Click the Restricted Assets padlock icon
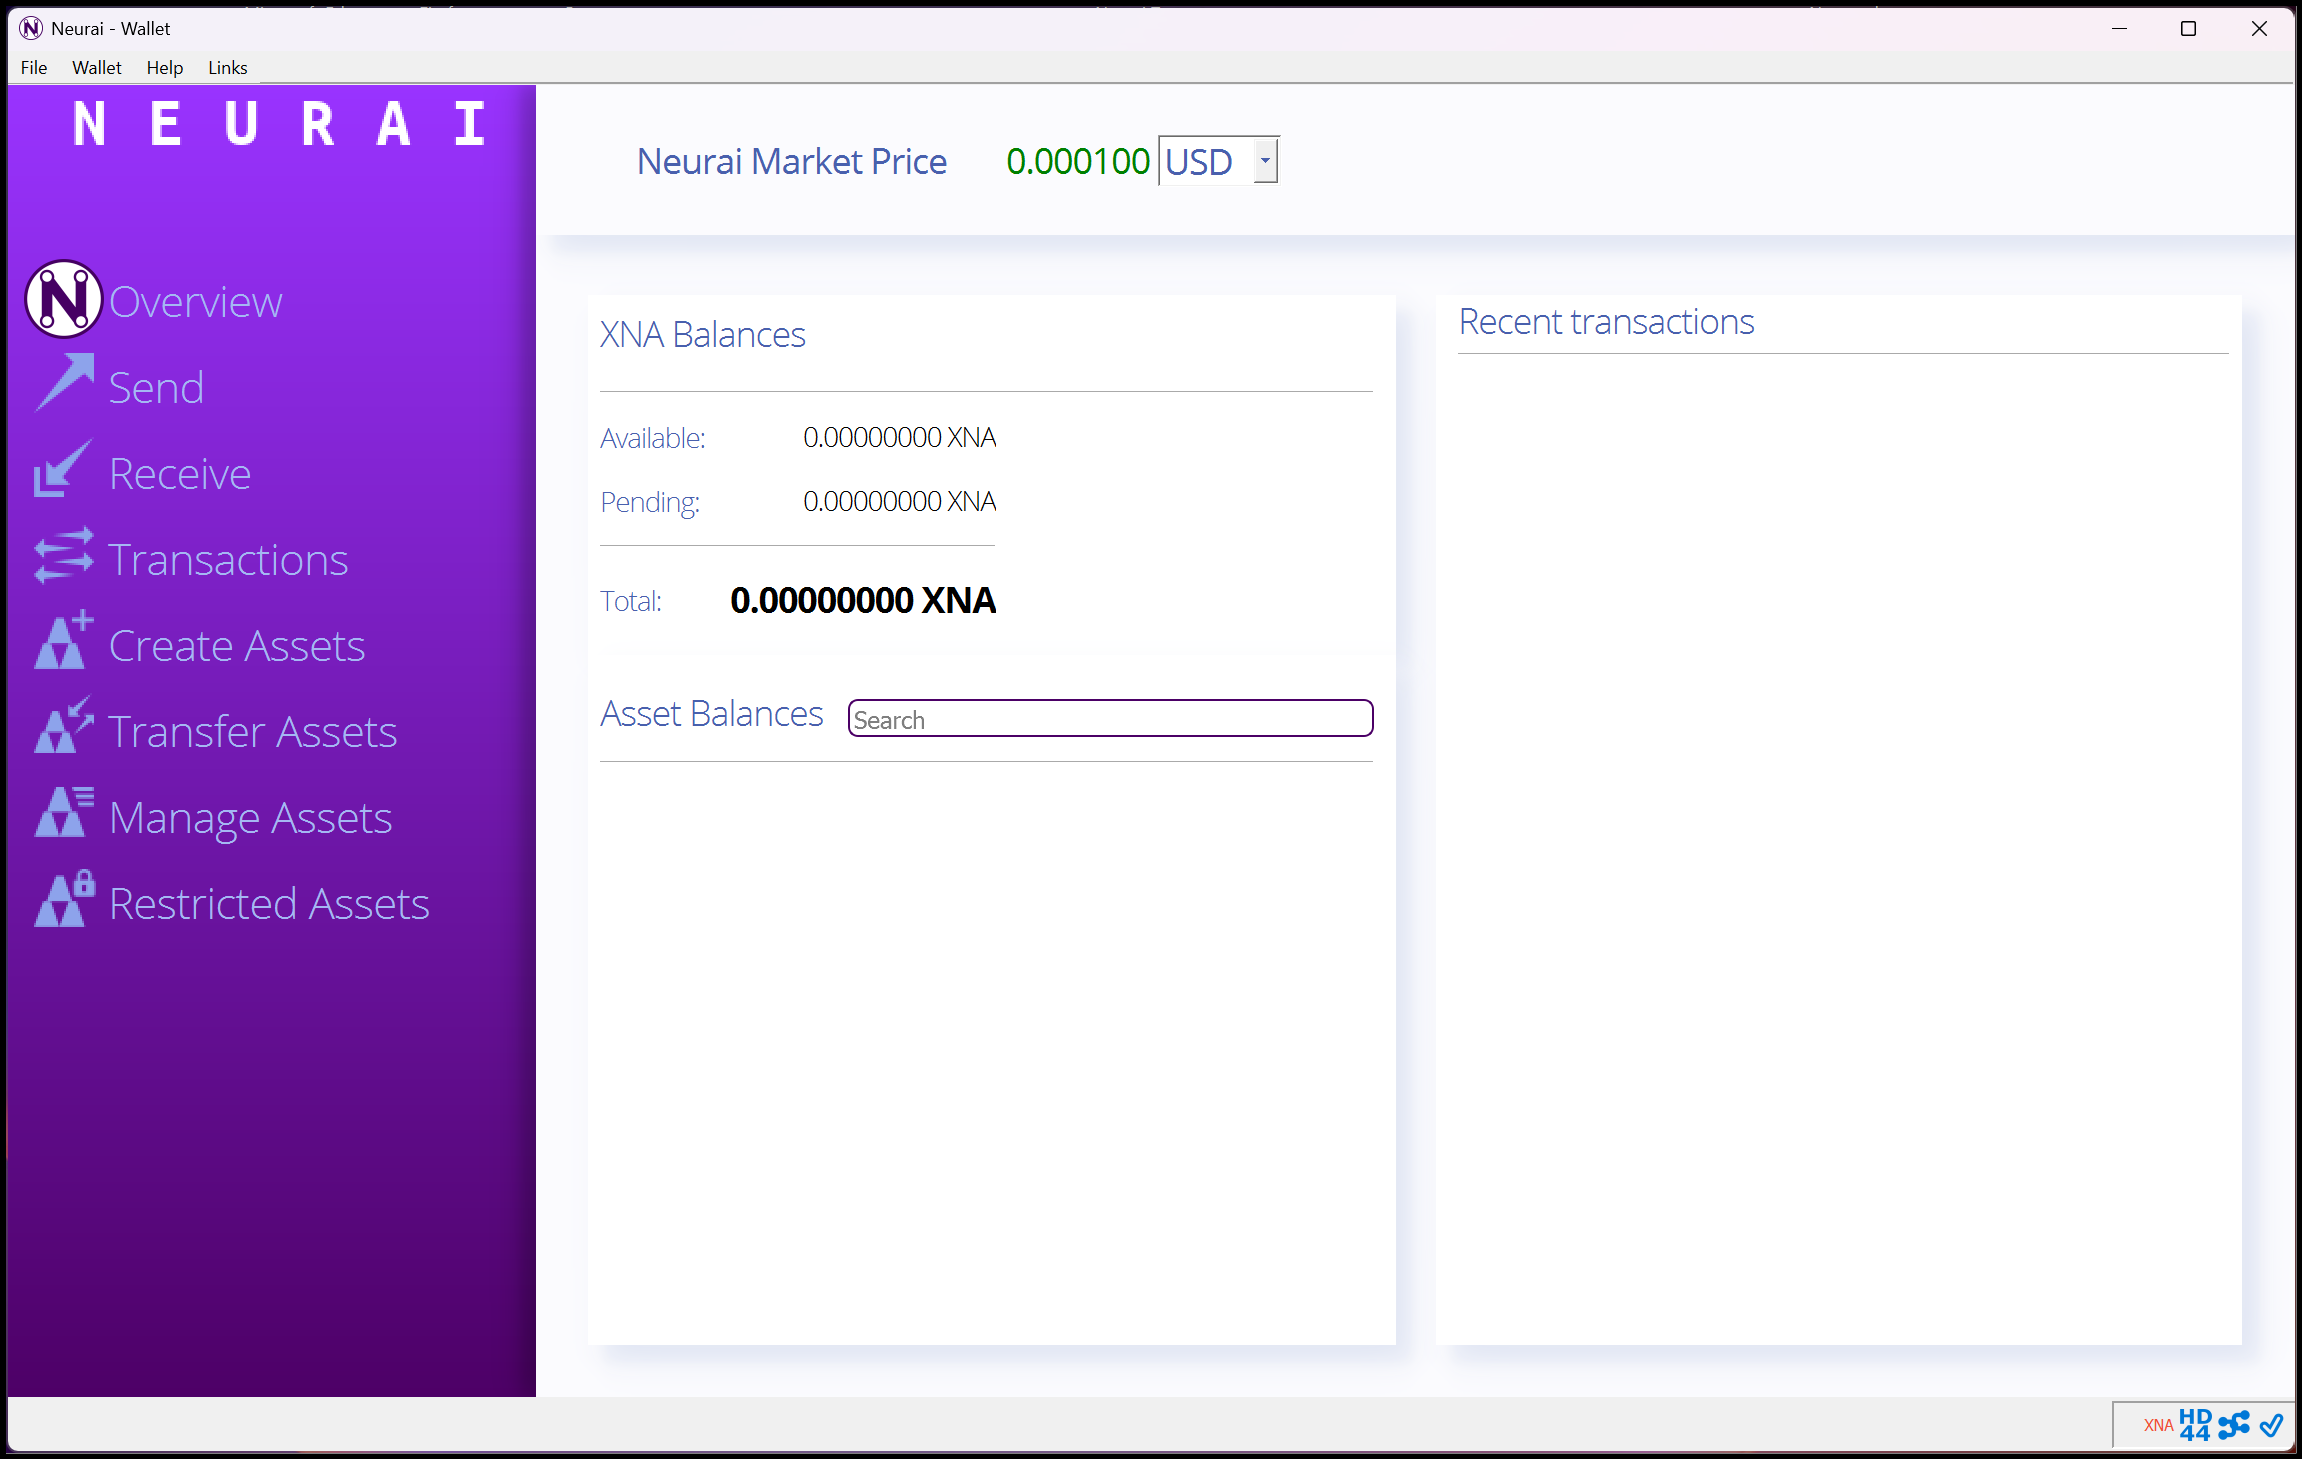Screen dimensions: 2302x1459 [x=62, y=899]
